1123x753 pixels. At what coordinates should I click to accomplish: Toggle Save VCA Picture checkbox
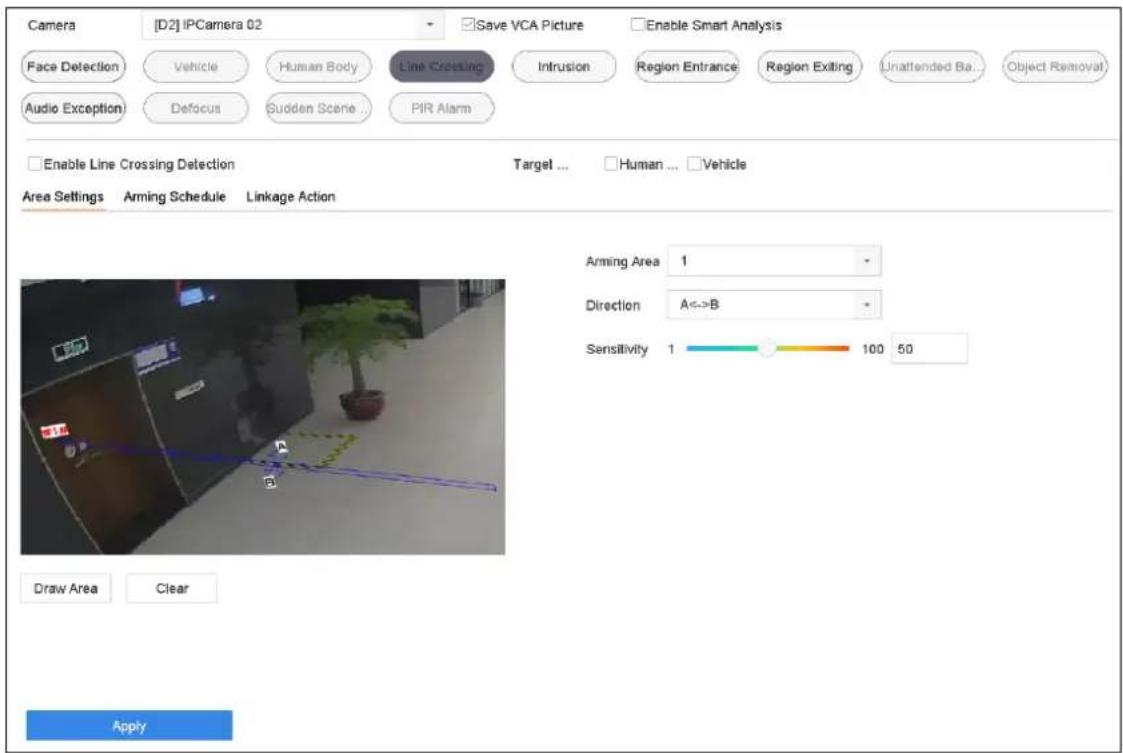coord(468,24)
